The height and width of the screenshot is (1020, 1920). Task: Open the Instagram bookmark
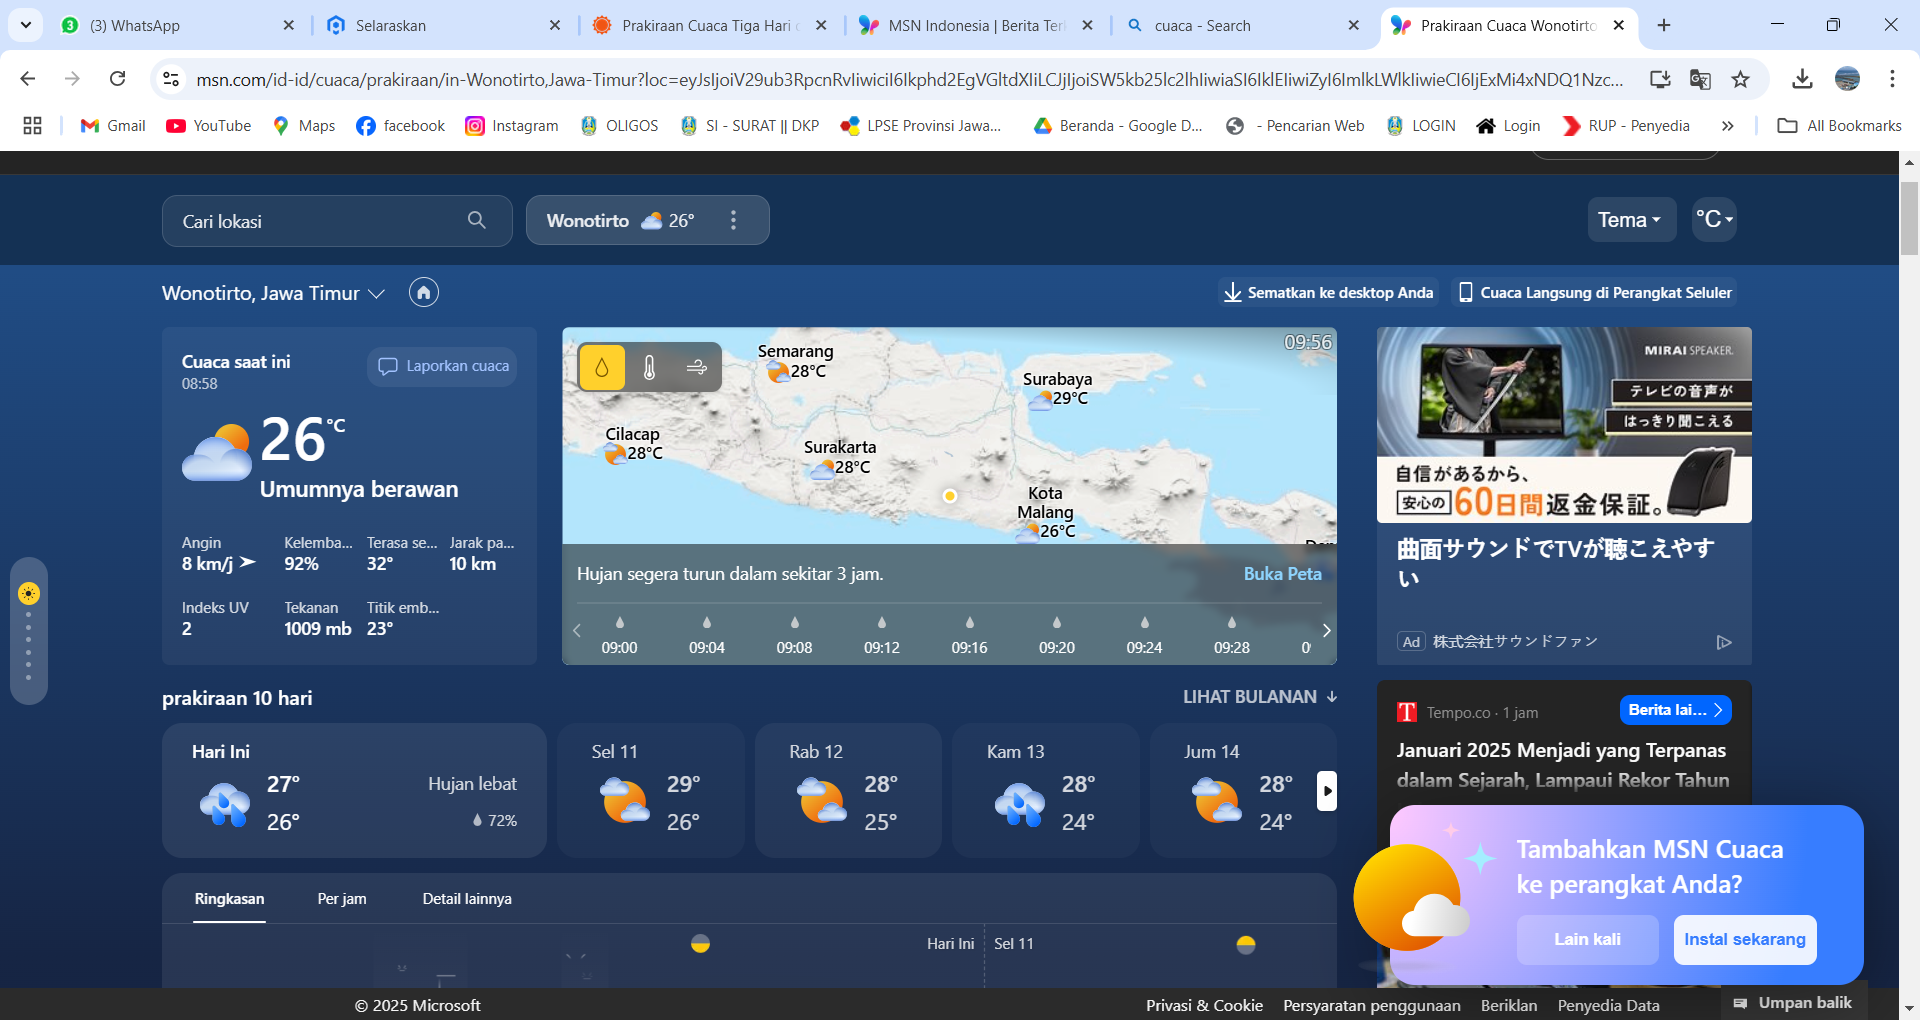tap(512, 125)
